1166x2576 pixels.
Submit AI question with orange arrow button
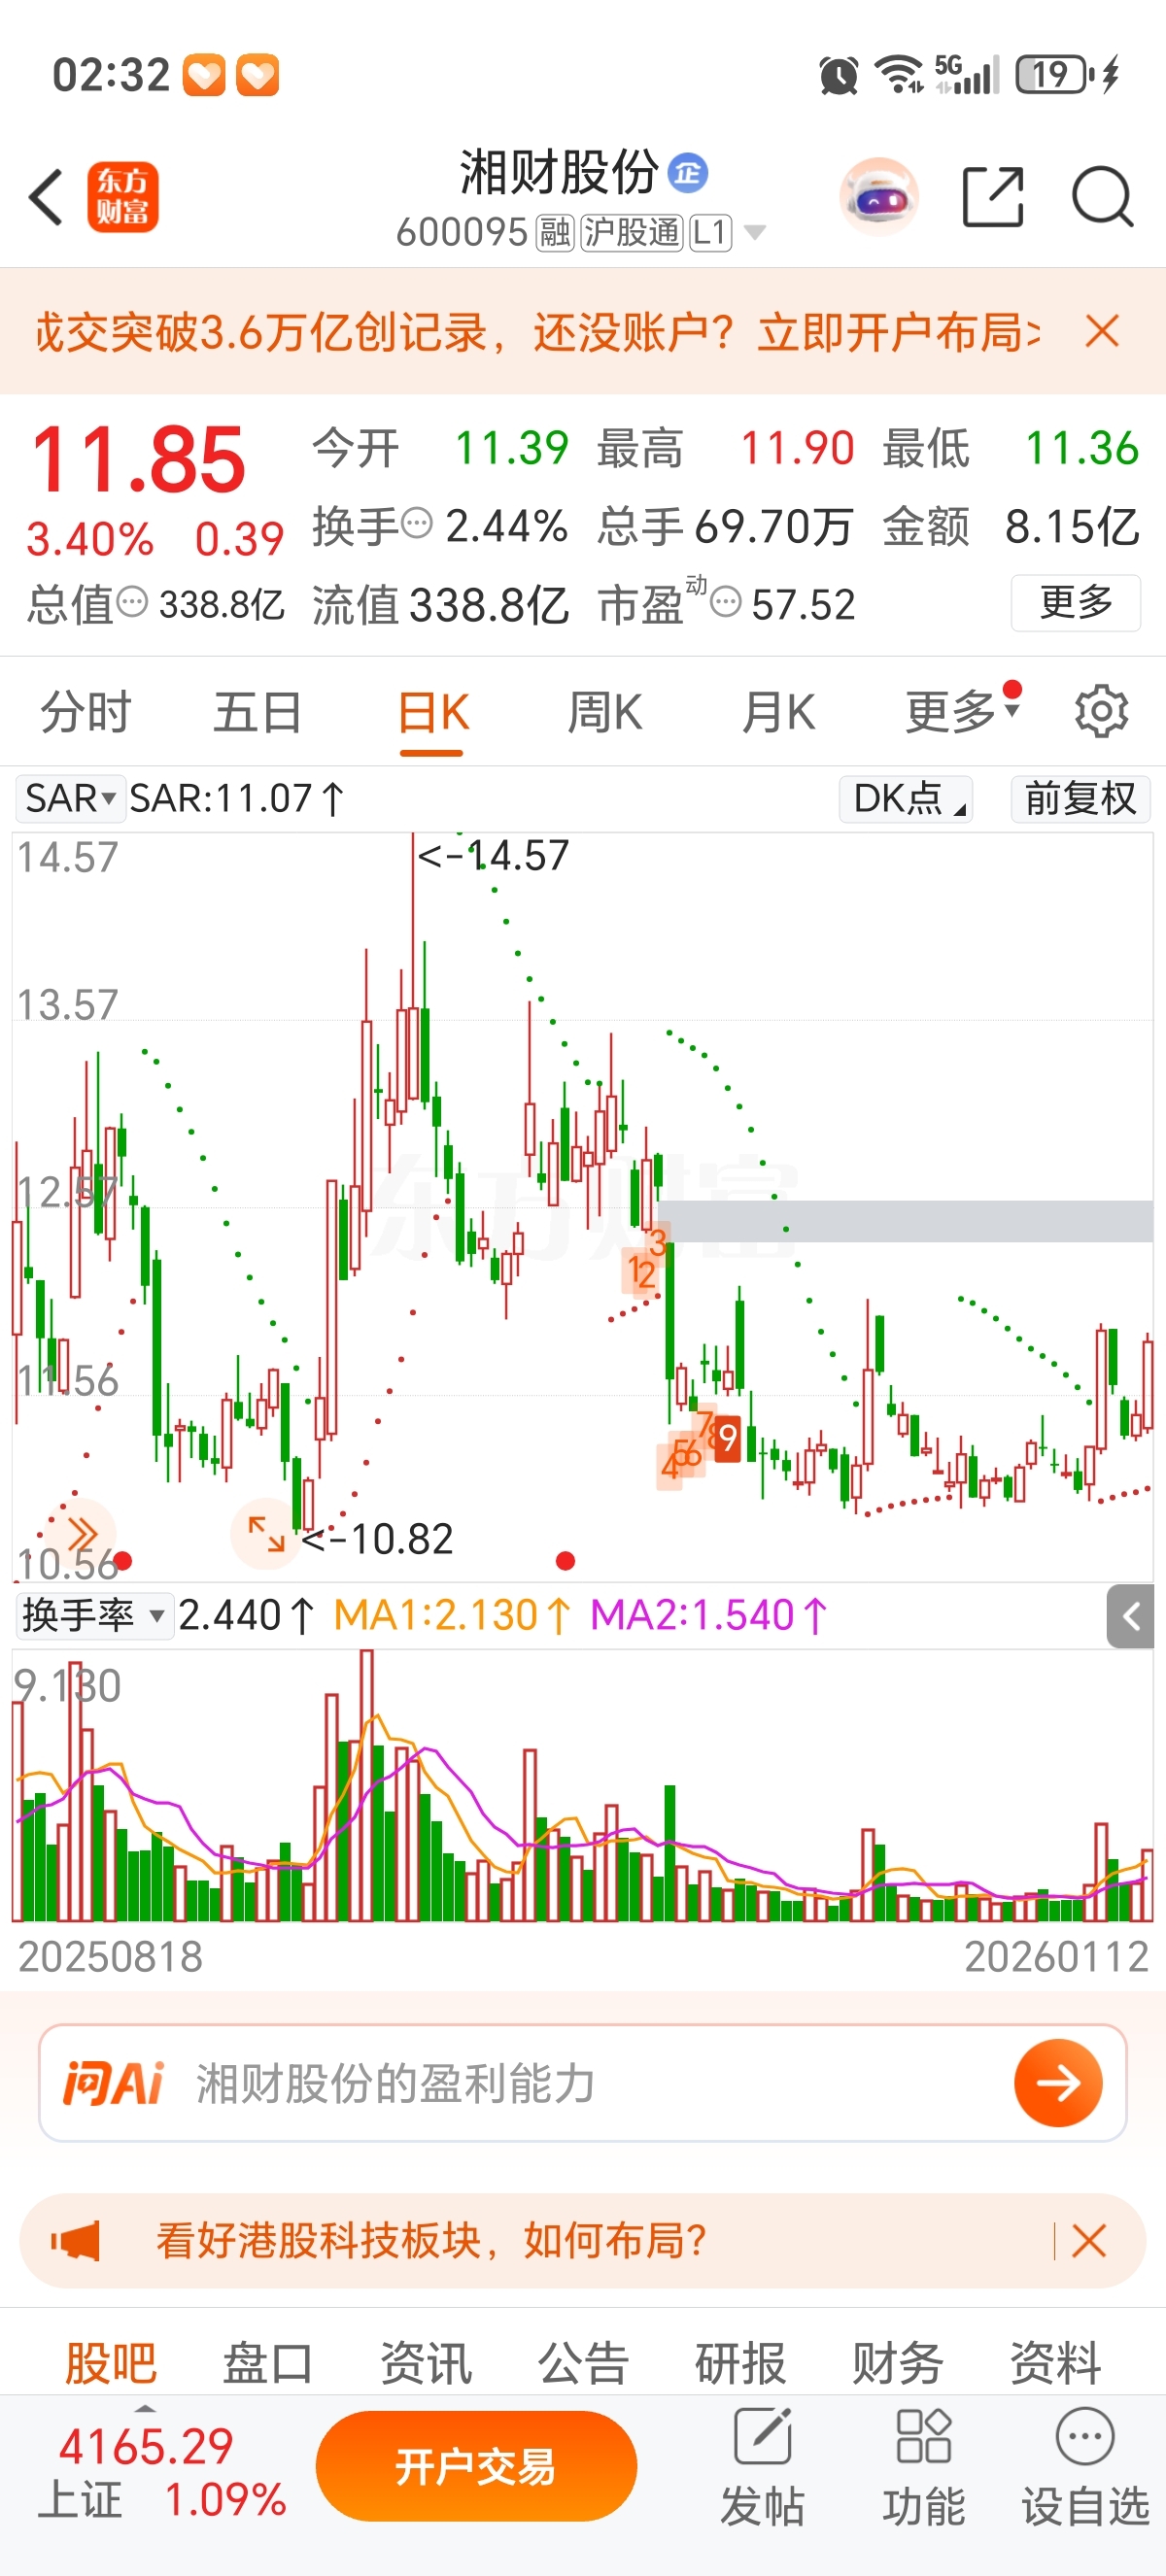click(1058, 2083)
